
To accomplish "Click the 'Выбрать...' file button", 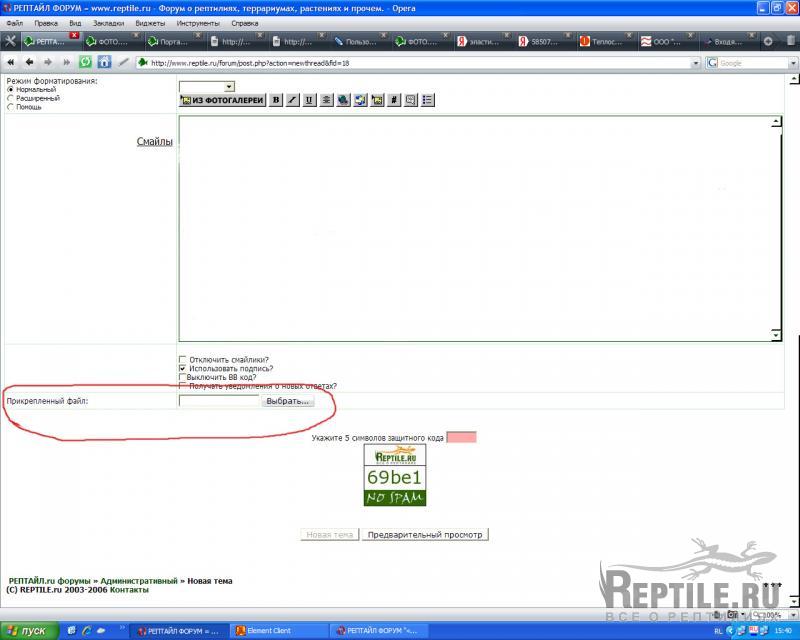I will [x=289, y=401].
